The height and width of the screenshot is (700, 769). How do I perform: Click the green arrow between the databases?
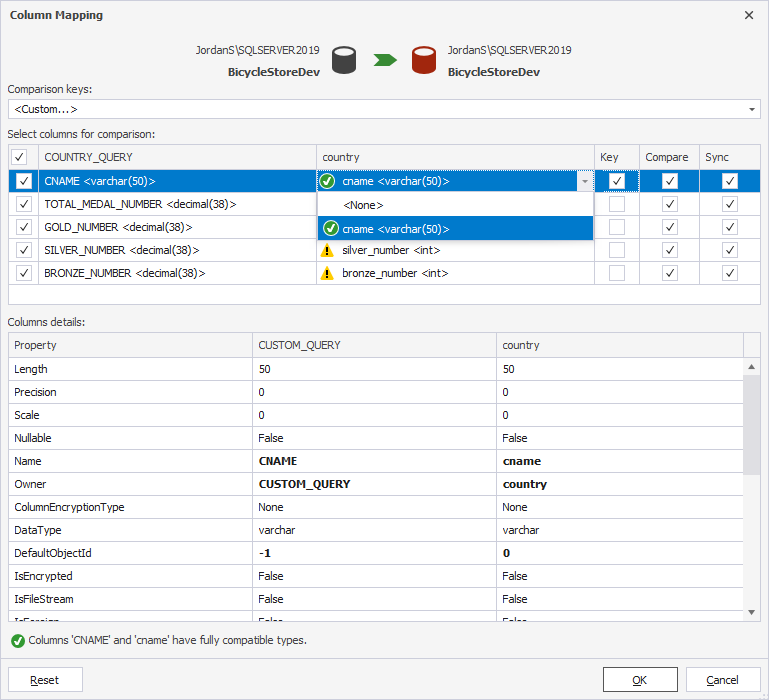[x=385, y=60]
